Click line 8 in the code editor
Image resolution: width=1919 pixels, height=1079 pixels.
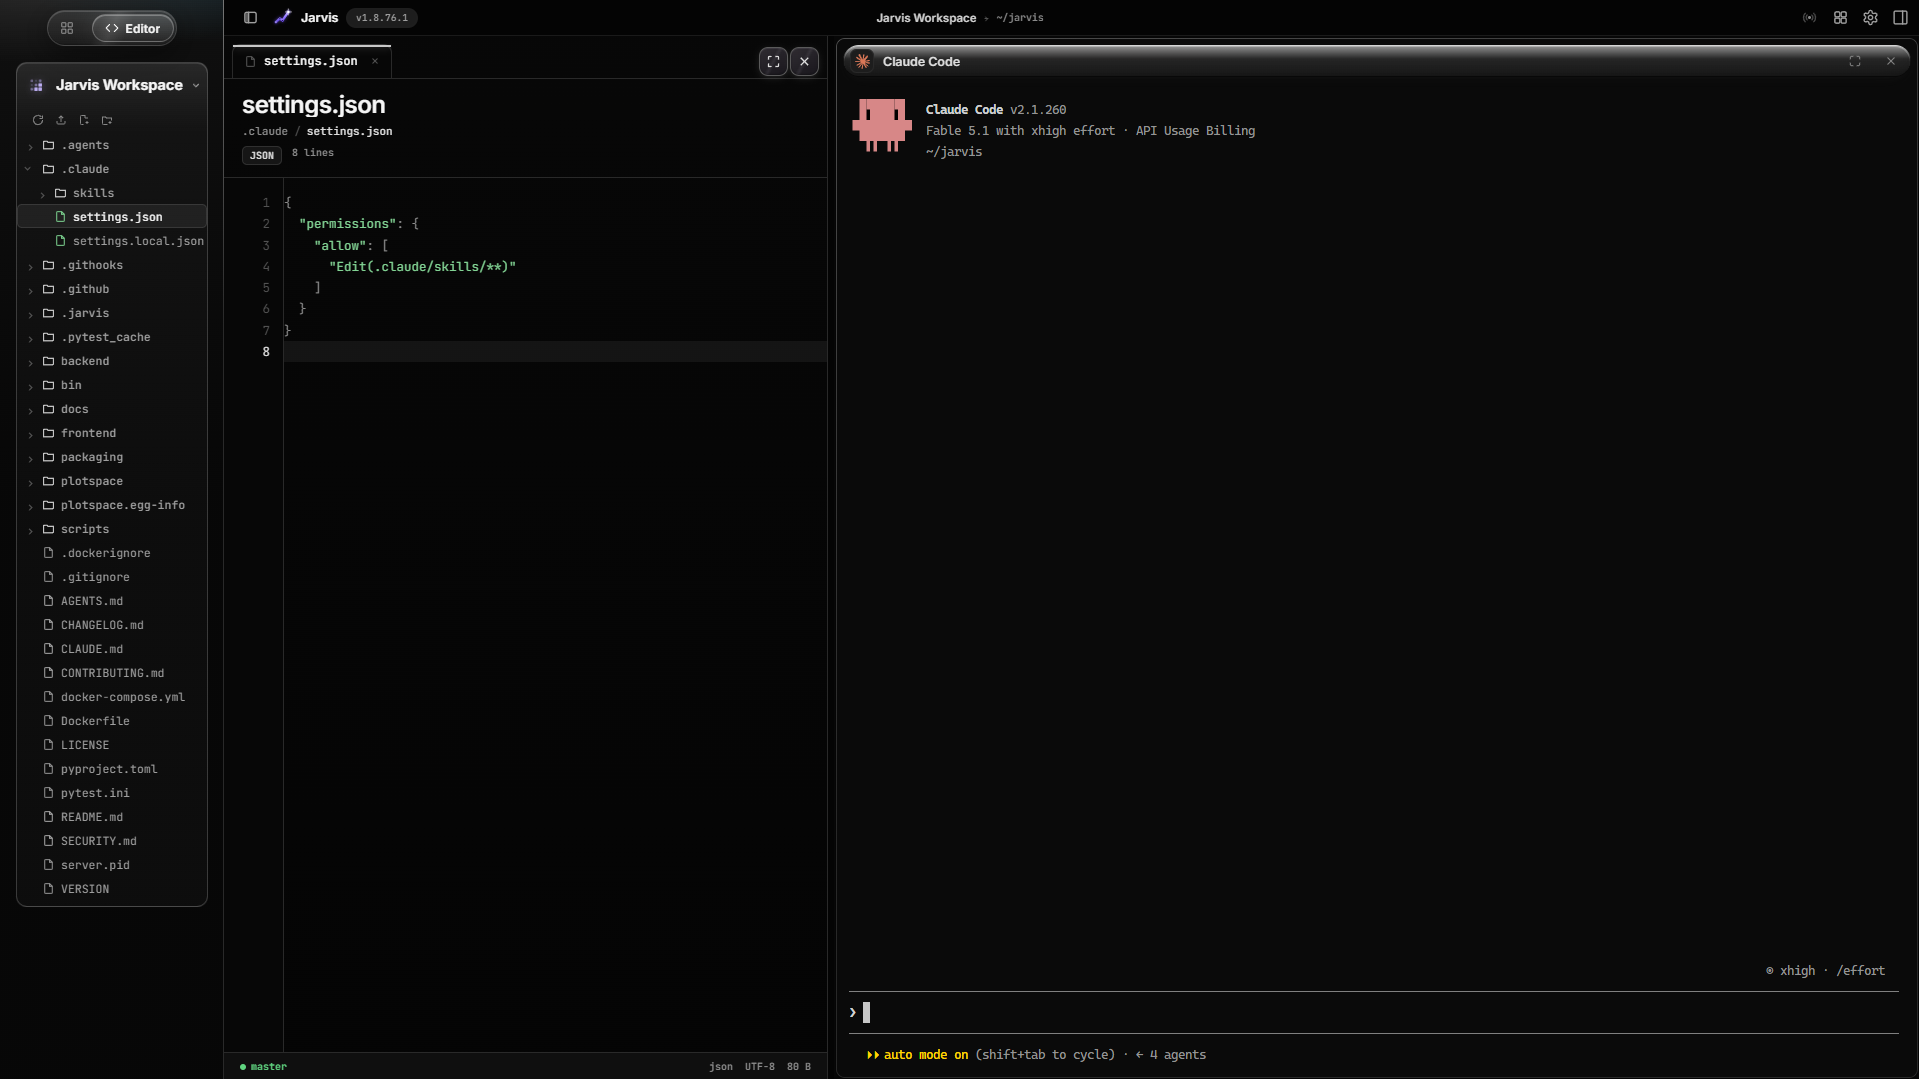555,352
